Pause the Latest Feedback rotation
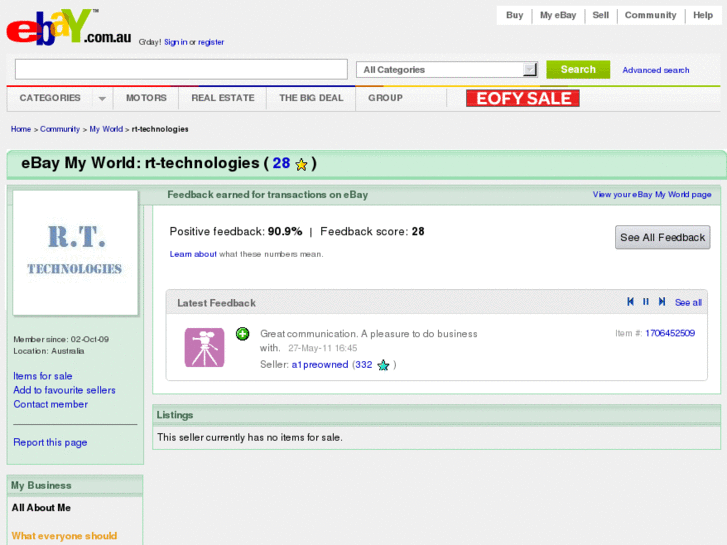 646,301
